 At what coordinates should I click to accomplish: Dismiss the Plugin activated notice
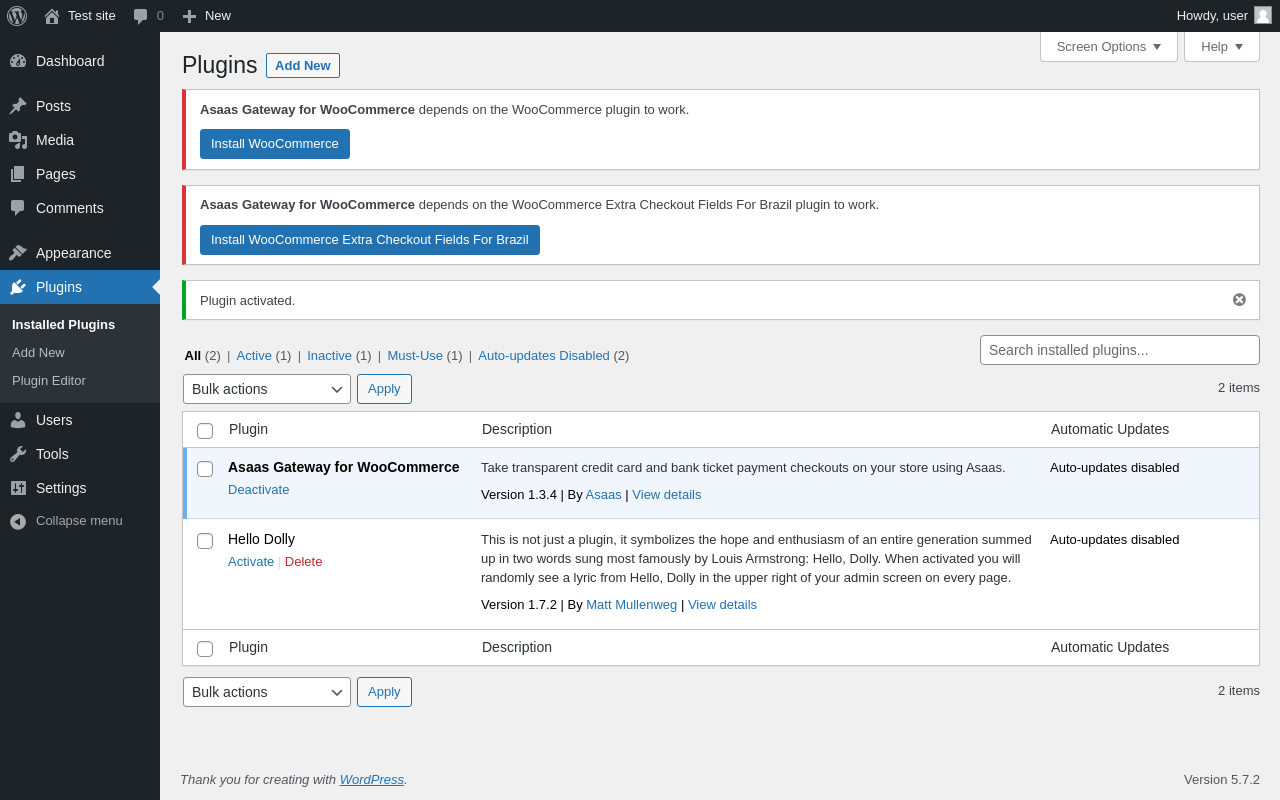[1239, 300]
